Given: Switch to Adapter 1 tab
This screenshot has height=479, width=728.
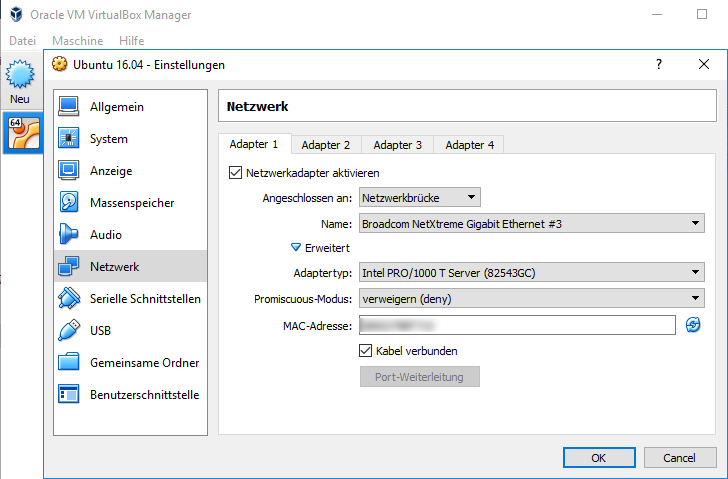Looking at the screenshot, I should pos(254,144).
